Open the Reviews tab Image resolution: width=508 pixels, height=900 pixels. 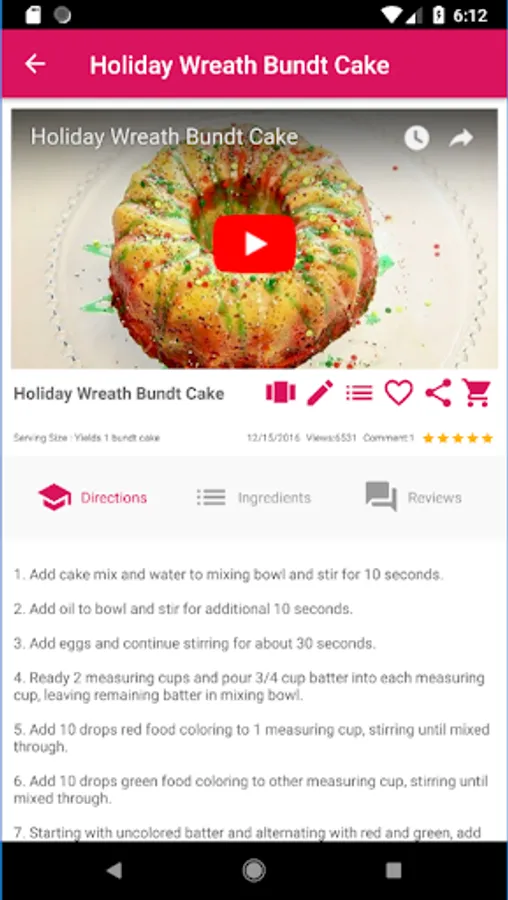413,497
